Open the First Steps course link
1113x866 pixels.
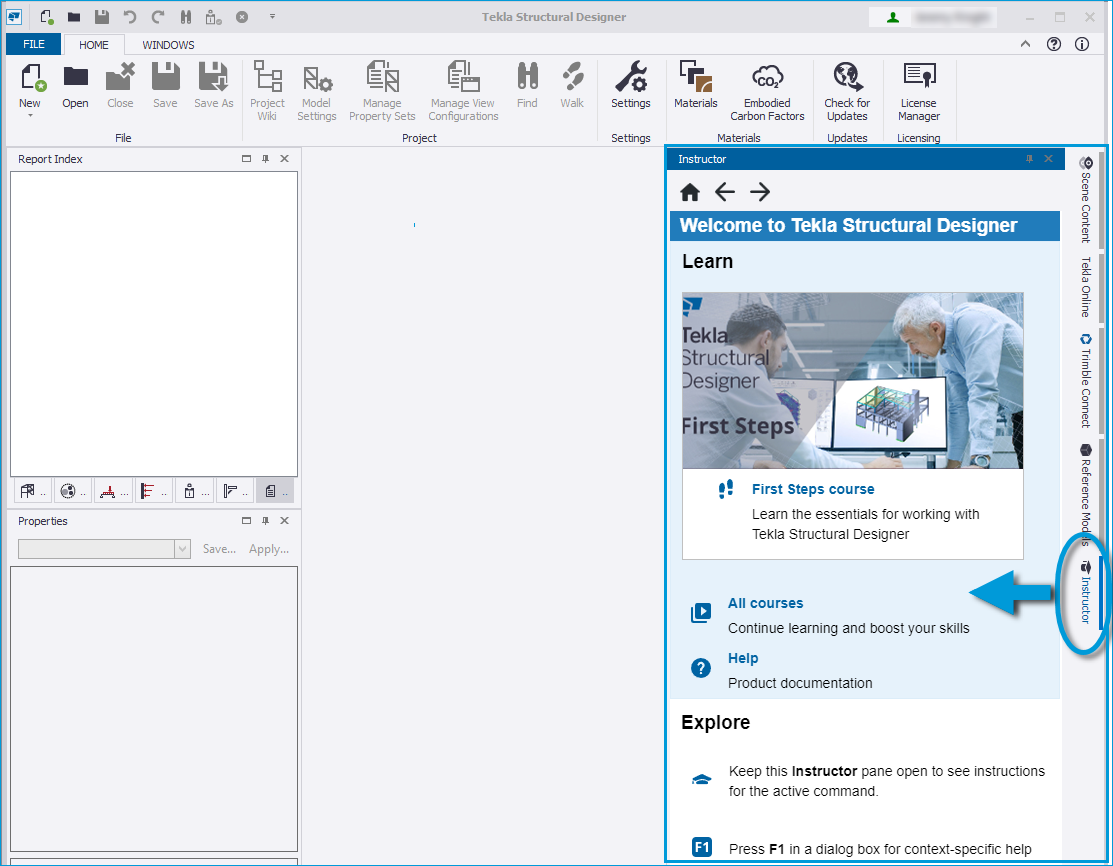pyautogui.click(x=813, y=489)
